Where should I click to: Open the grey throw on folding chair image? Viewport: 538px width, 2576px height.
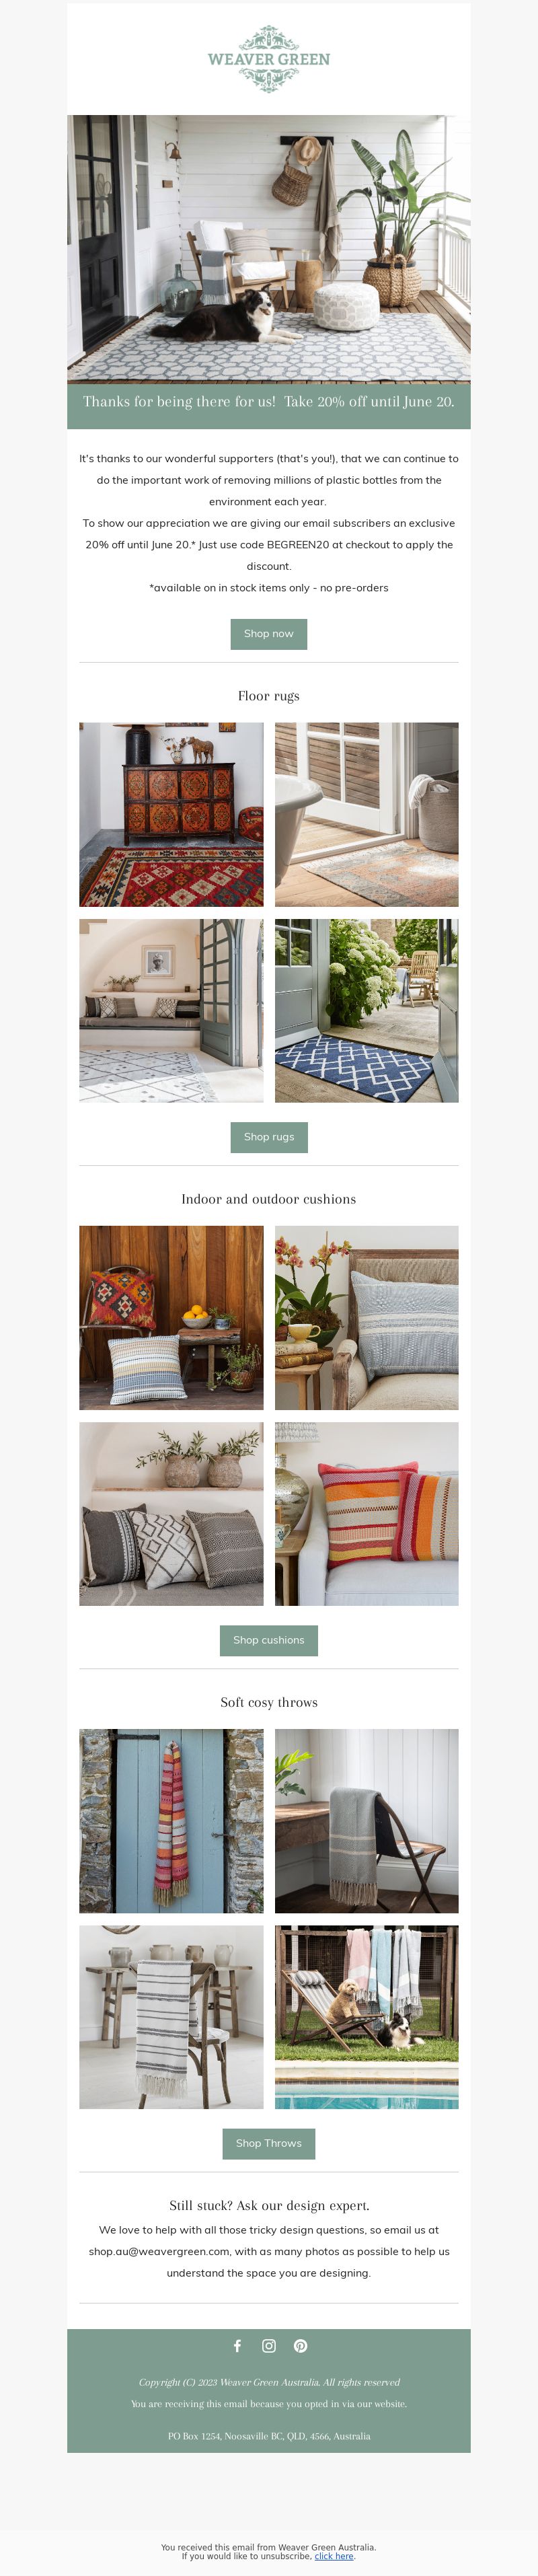[367, 1821]
